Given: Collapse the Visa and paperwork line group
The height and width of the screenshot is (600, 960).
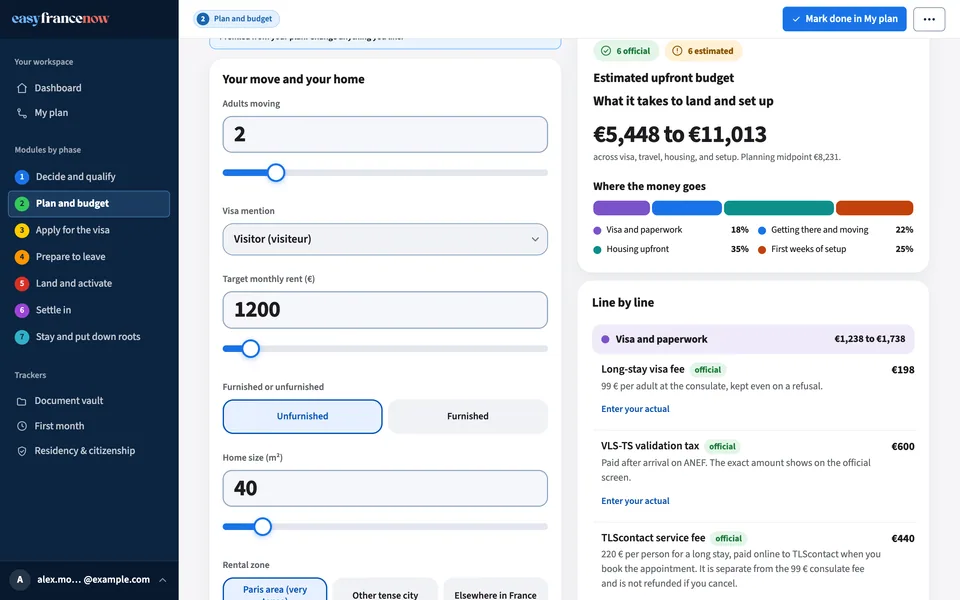Looking at the screenshot, I should (753, 339).
